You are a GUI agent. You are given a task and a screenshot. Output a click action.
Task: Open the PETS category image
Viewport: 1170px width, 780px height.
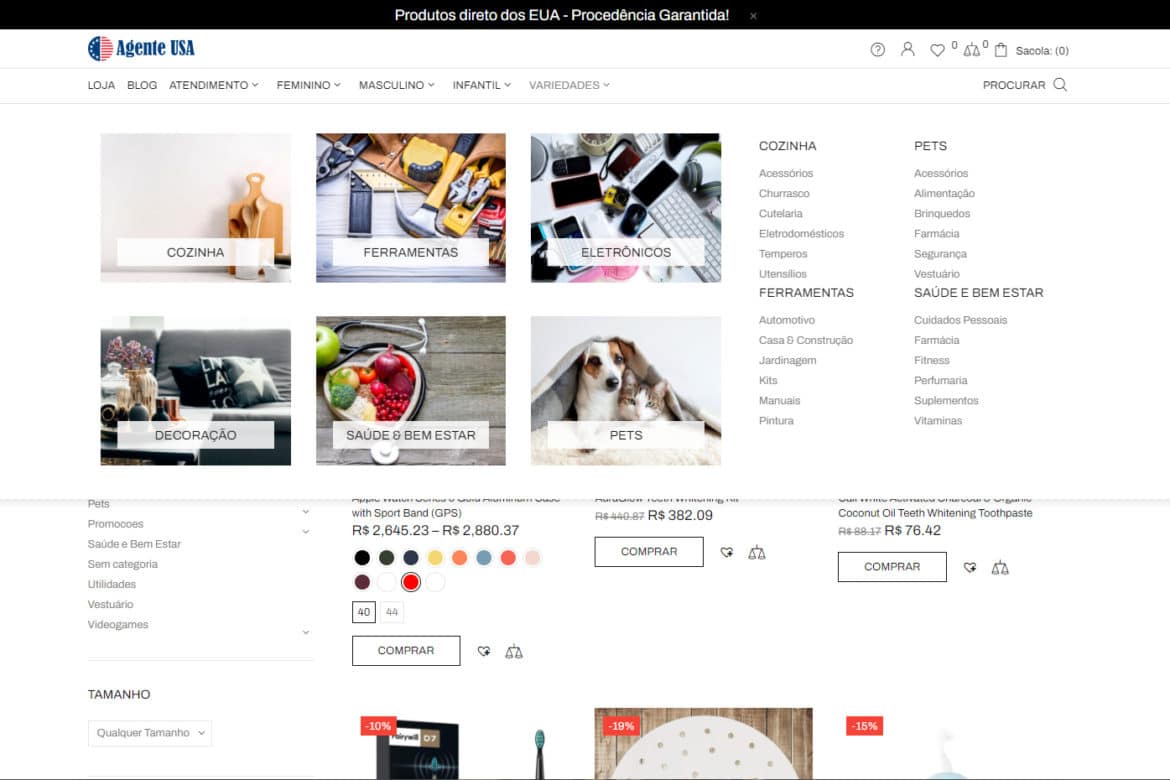coord(625,390)
